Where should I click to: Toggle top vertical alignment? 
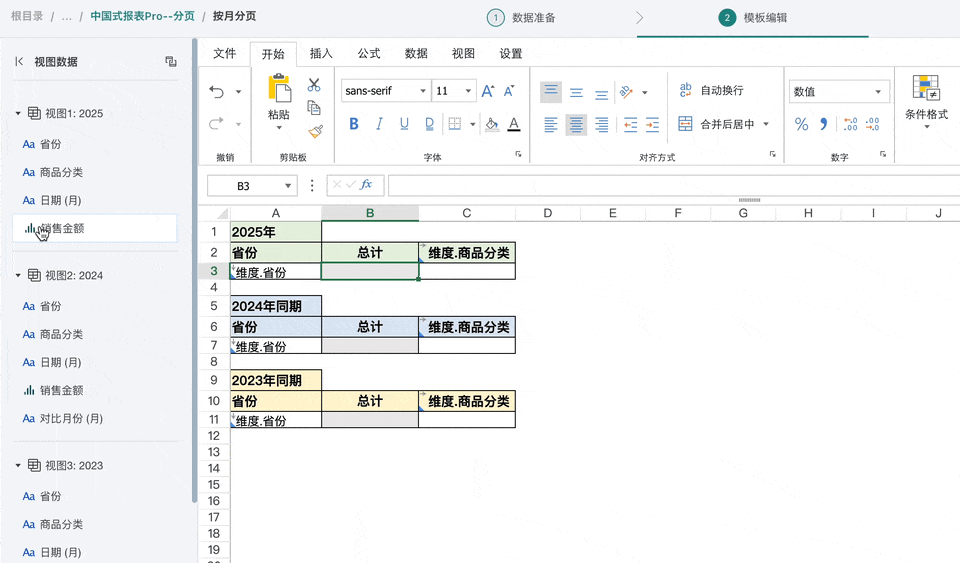tap(551, 92)
